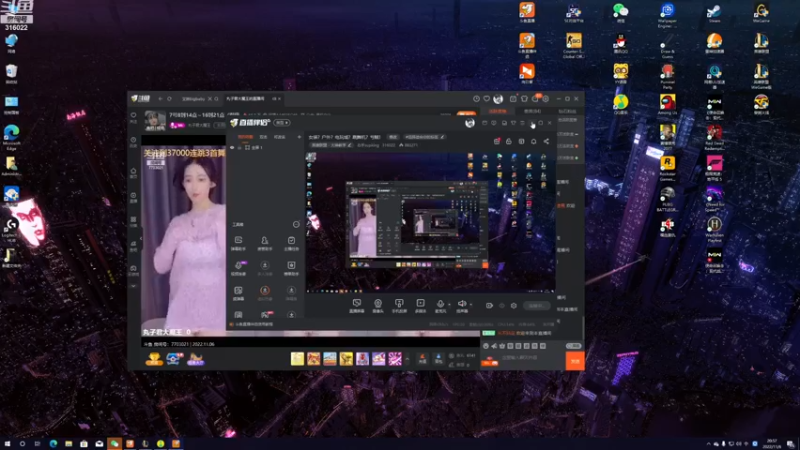Open the Wallpaper Engine desktop shortcut
The width and height of the screenshot is (800, 450).
[667, 15]
